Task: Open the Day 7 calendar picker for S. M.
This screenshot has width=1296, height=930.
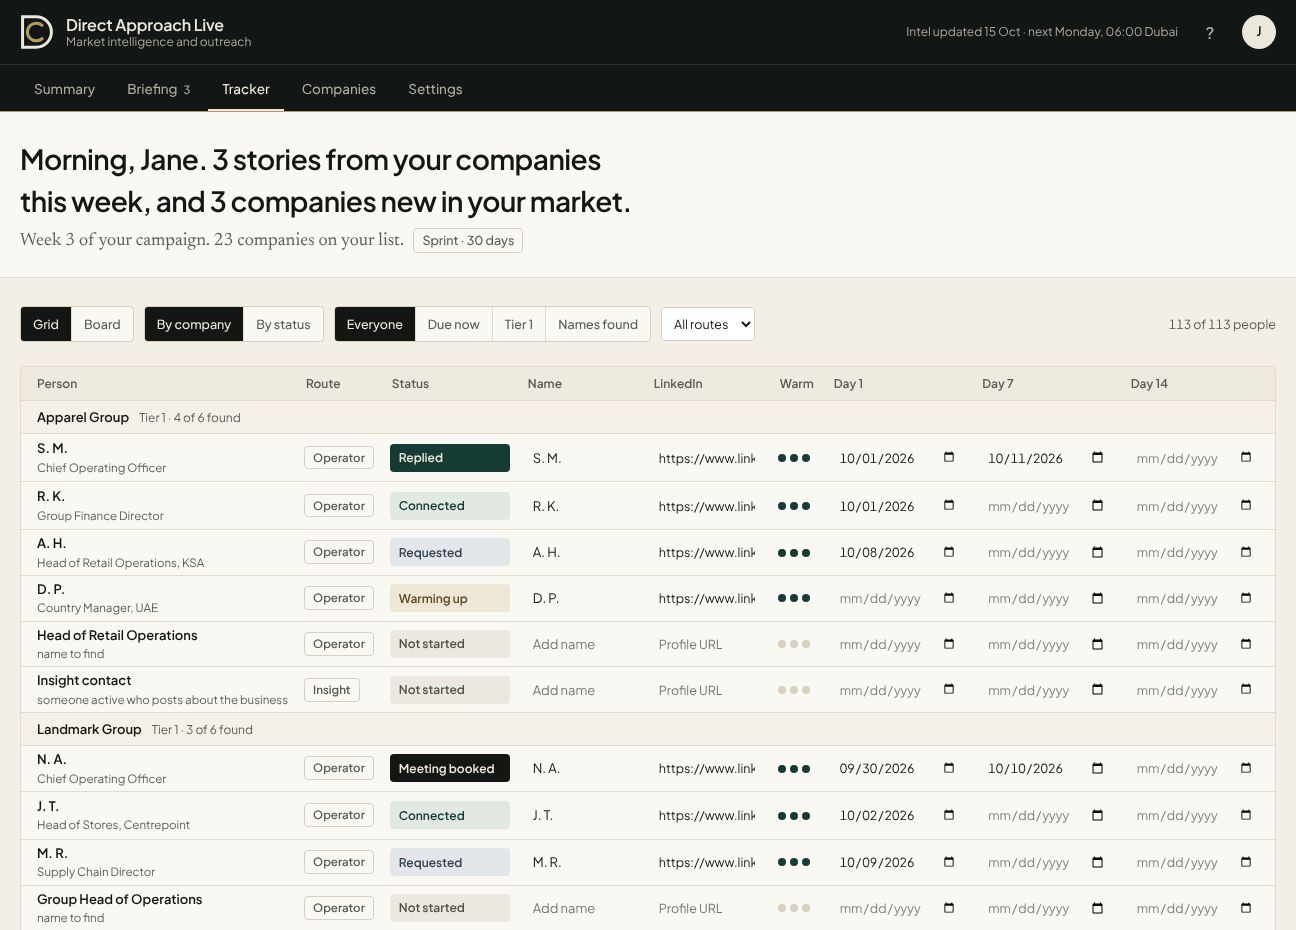Action: pyautogui.click(x=1097, y=457)
